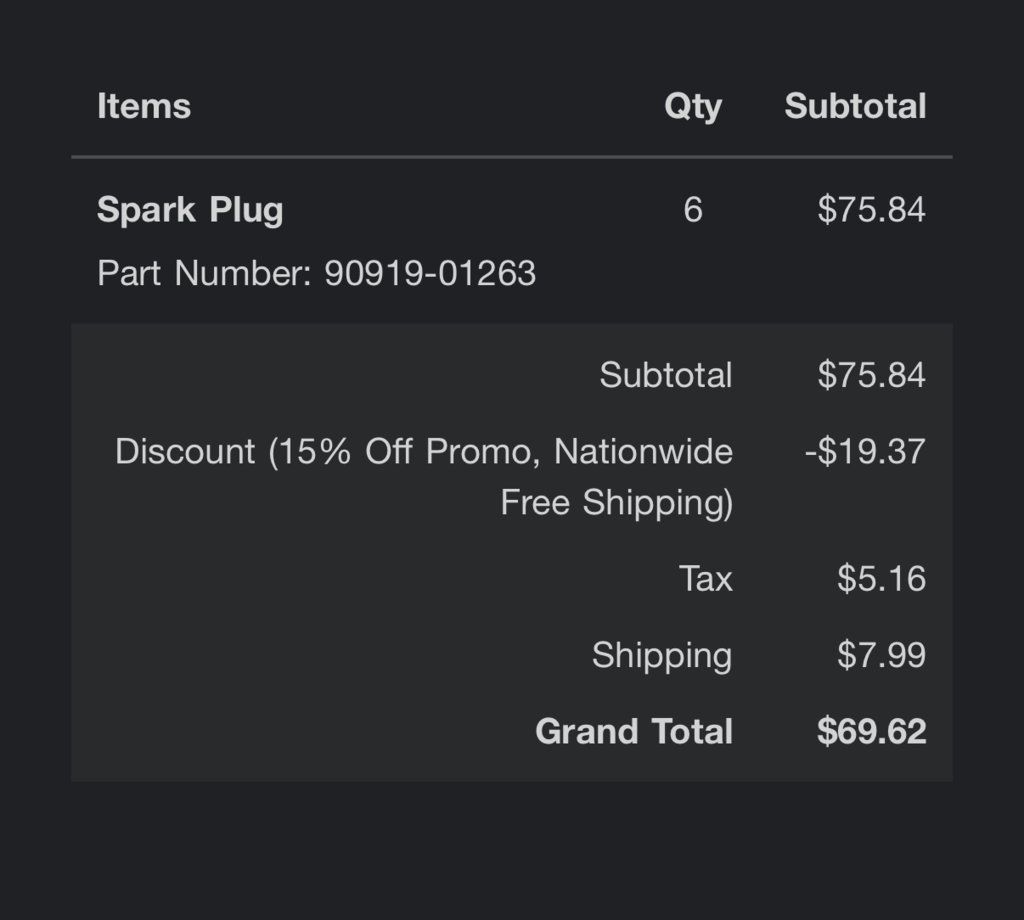
Task: Click the header divider line below Items
Action: pos(512,157)
